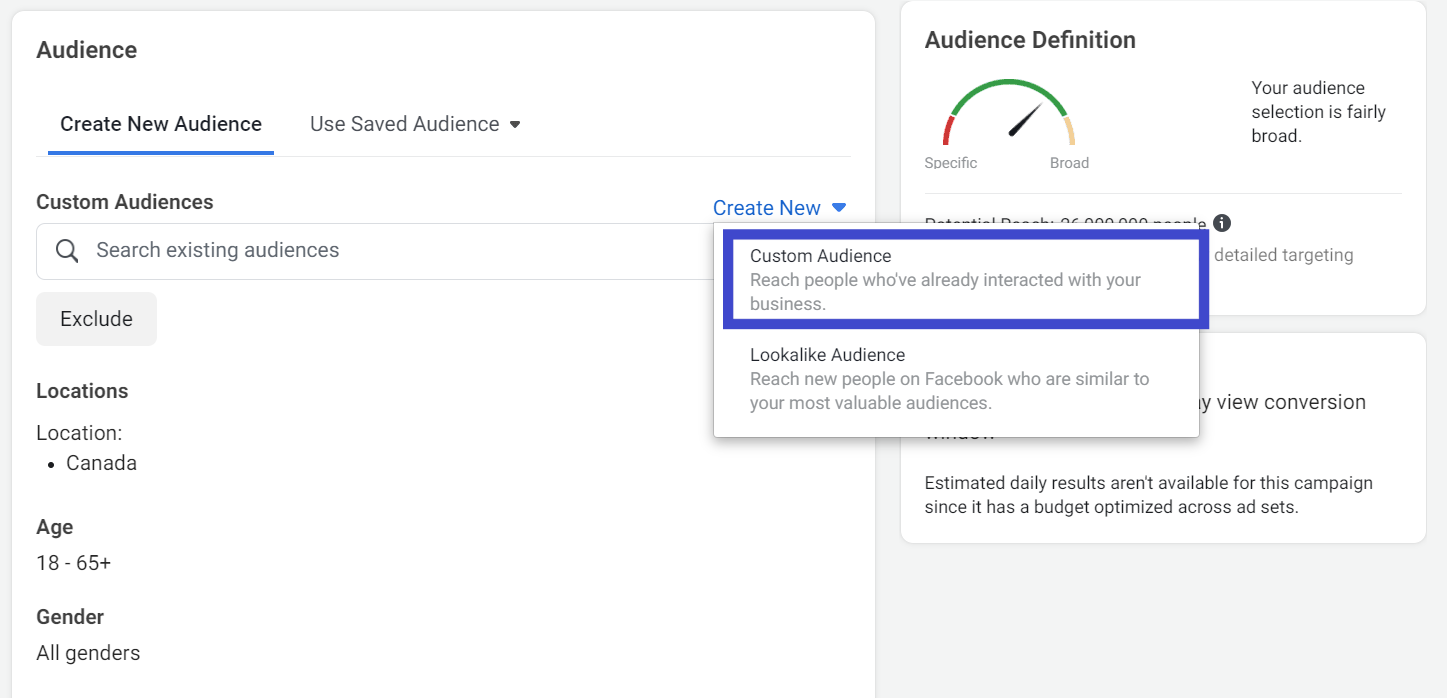Click the Locations section heading
Image resolution: width=1447 pixels, height=698 pixels.
tap(82, 391)
